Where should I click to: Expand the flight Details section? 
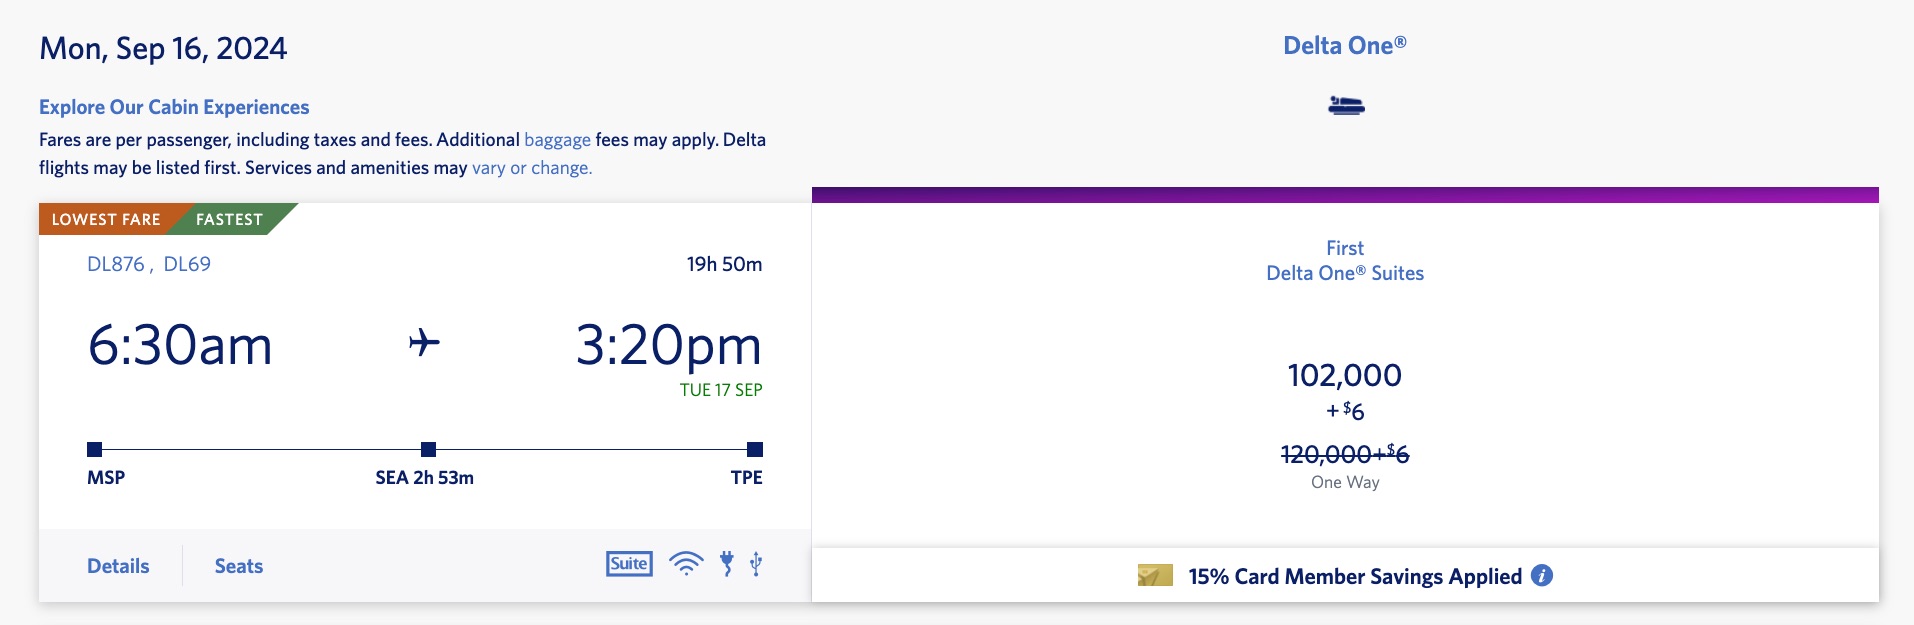(119, 565)
